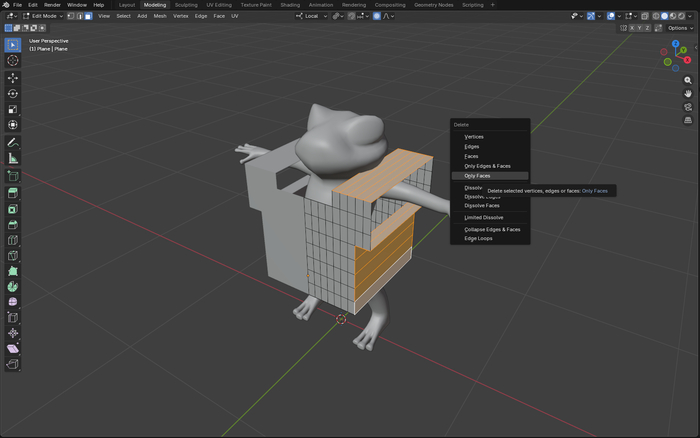This screenshot has height=438, width=700.
Task: Activate the Rotate tool
Action: [x=13, y=93]
